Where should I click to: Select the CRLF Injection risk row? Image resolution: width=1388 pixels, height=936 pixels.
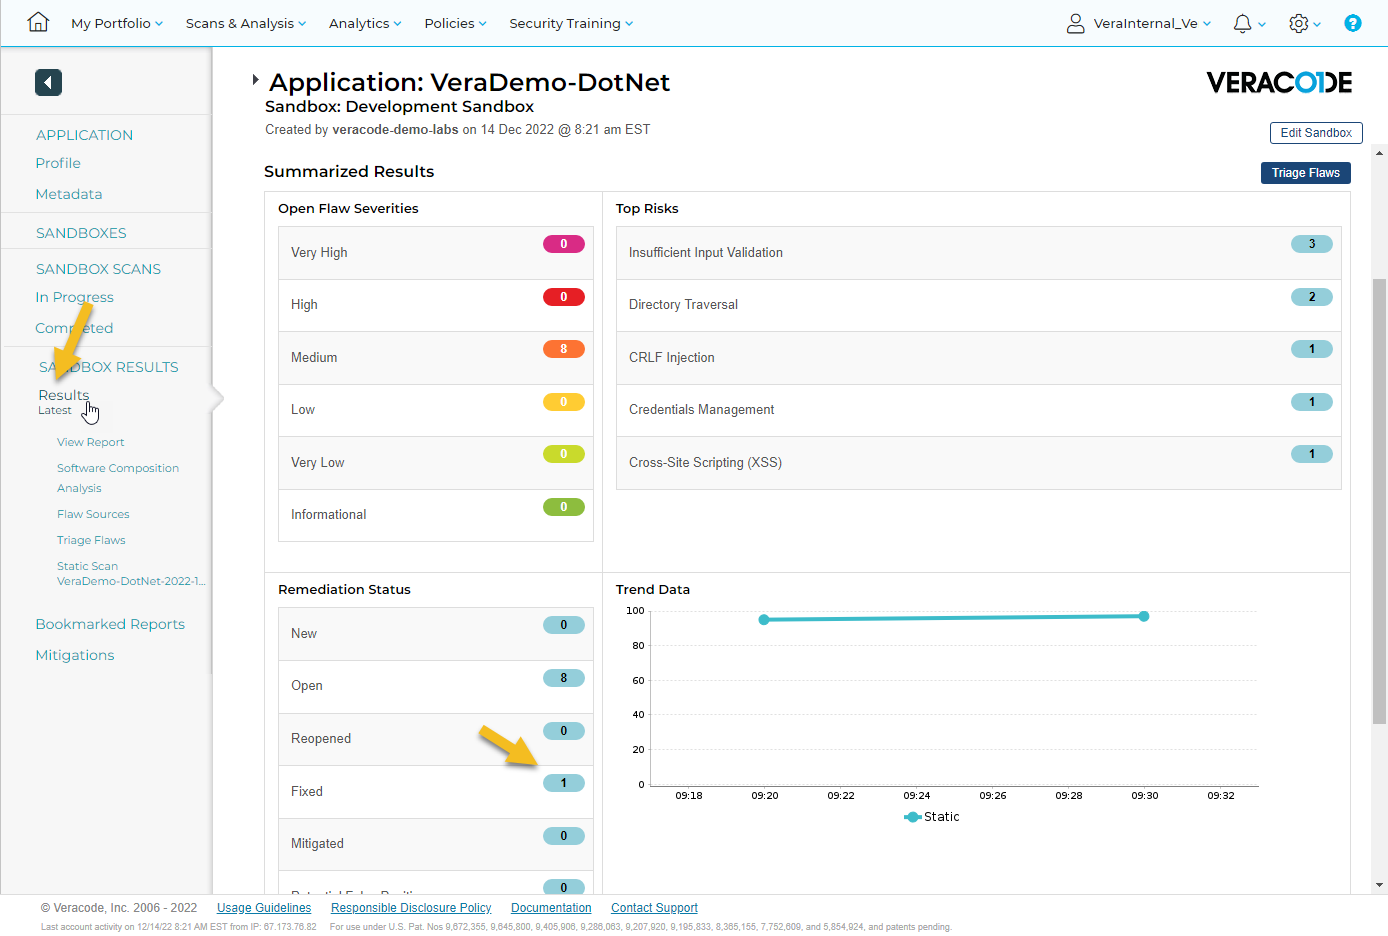(x=979, y=358)
